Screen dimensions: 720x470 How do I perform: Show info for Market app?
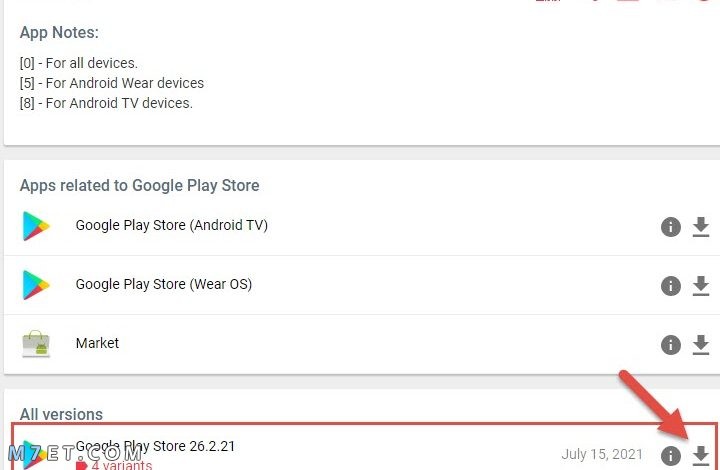coord(670,345)
